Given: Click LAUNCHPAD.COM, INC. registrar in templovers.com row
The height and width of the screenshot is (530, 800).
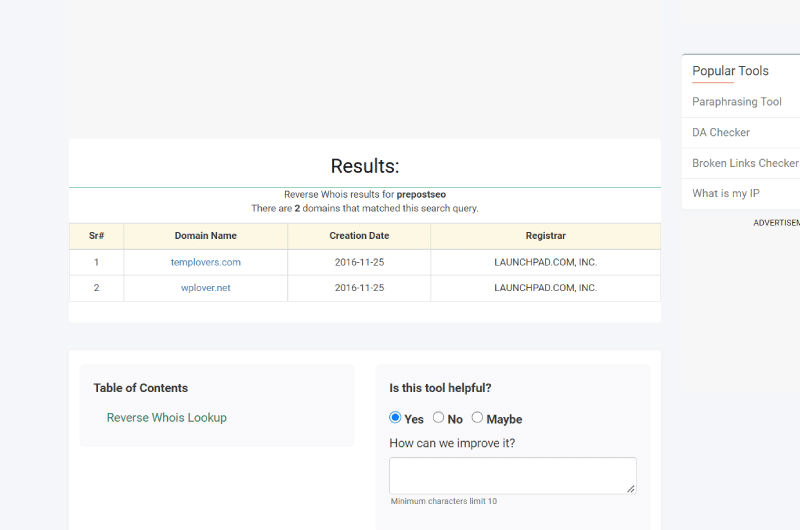Looking at the screenshot, I should (x=545, y=262).
